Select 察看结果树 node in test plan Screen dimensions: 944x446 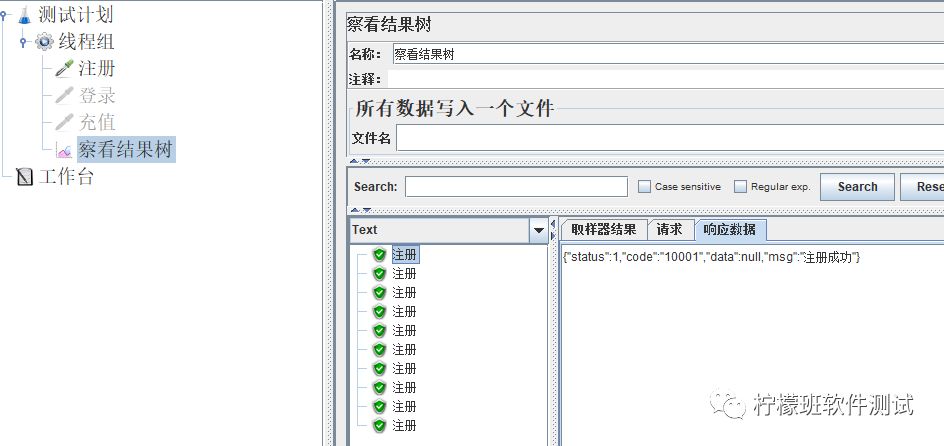click(x=126, y=149)
